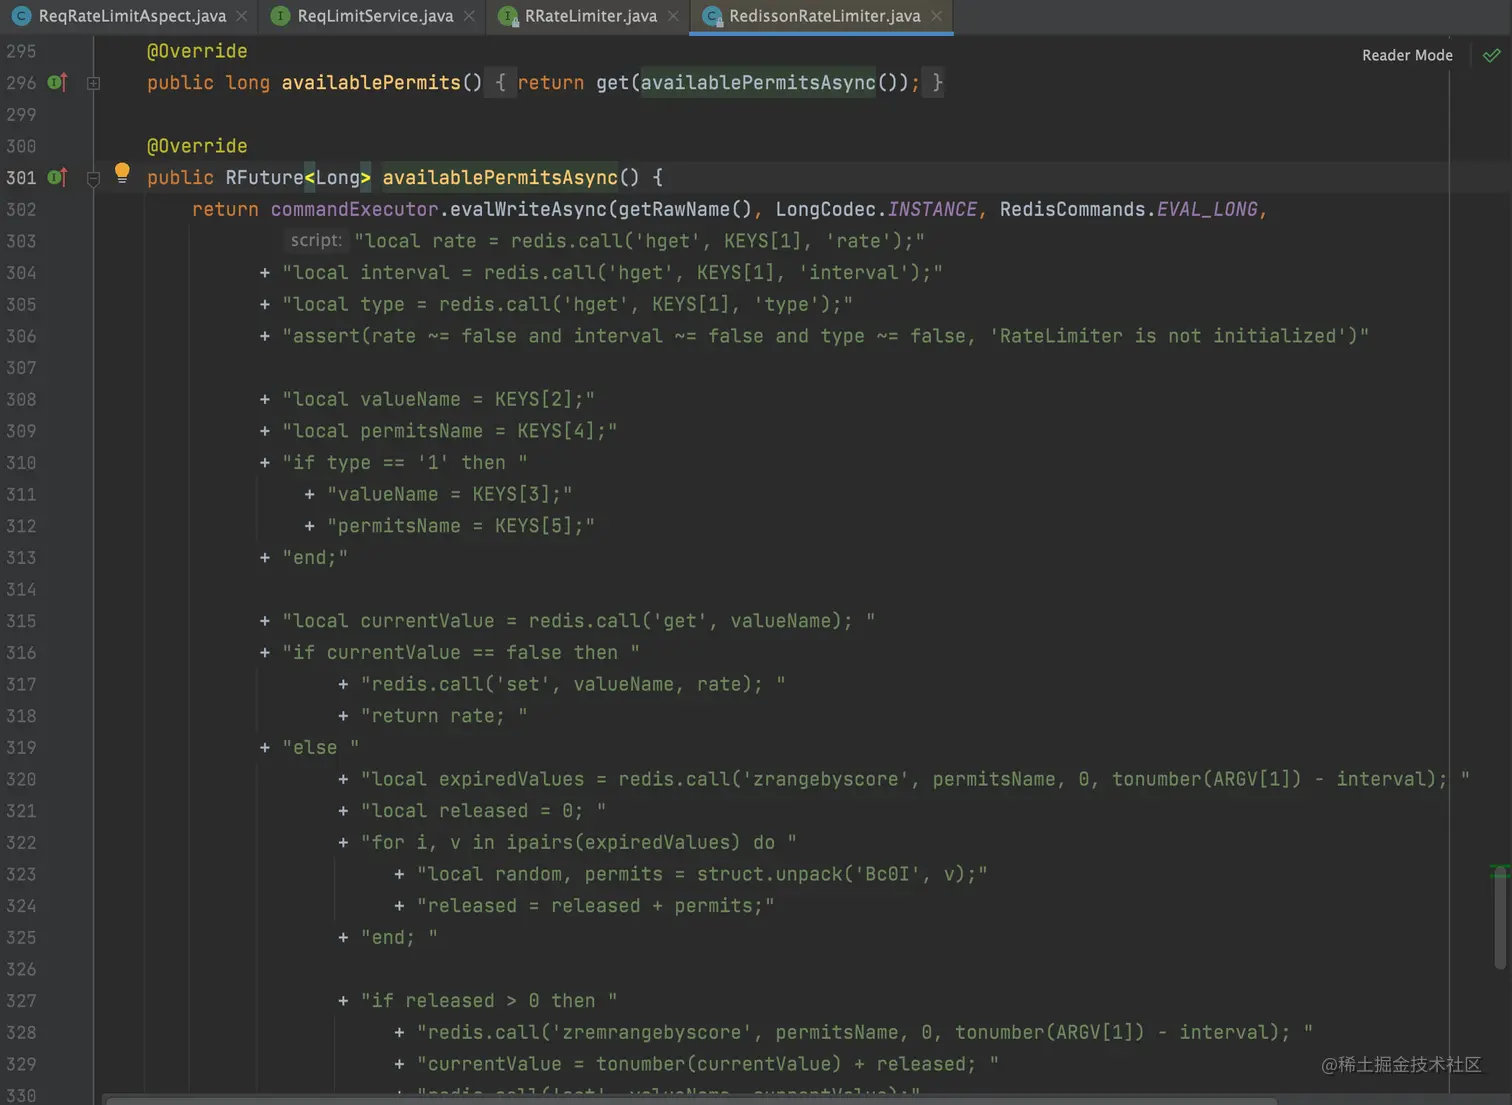Click the @Override annotation on line 300
The height and width of the screenshot is (1105, 1512).
click(x=197, y=146)
